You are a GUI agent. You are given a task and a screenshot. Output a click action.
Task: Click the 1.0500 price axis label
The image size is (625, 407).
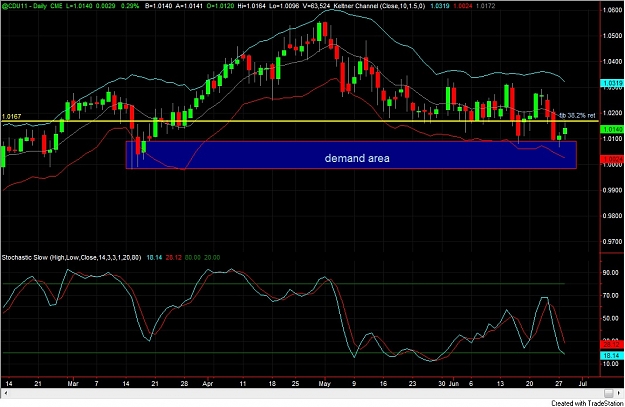(612, 35)
